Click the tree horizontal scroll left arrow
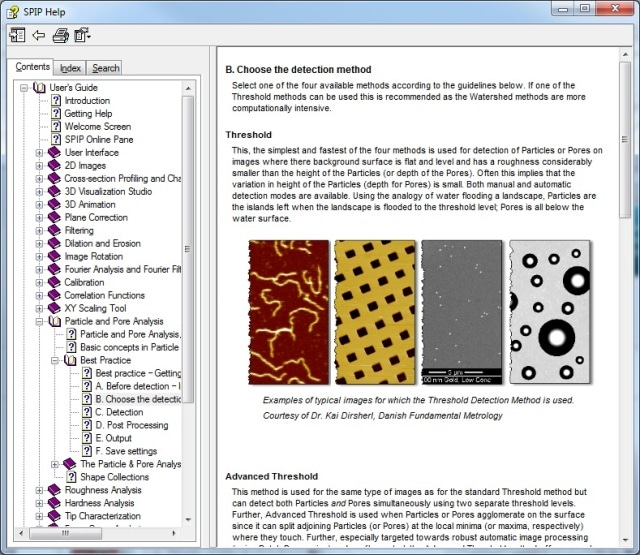This screenshot has height=555, width=640. click(x=21, y=533)
